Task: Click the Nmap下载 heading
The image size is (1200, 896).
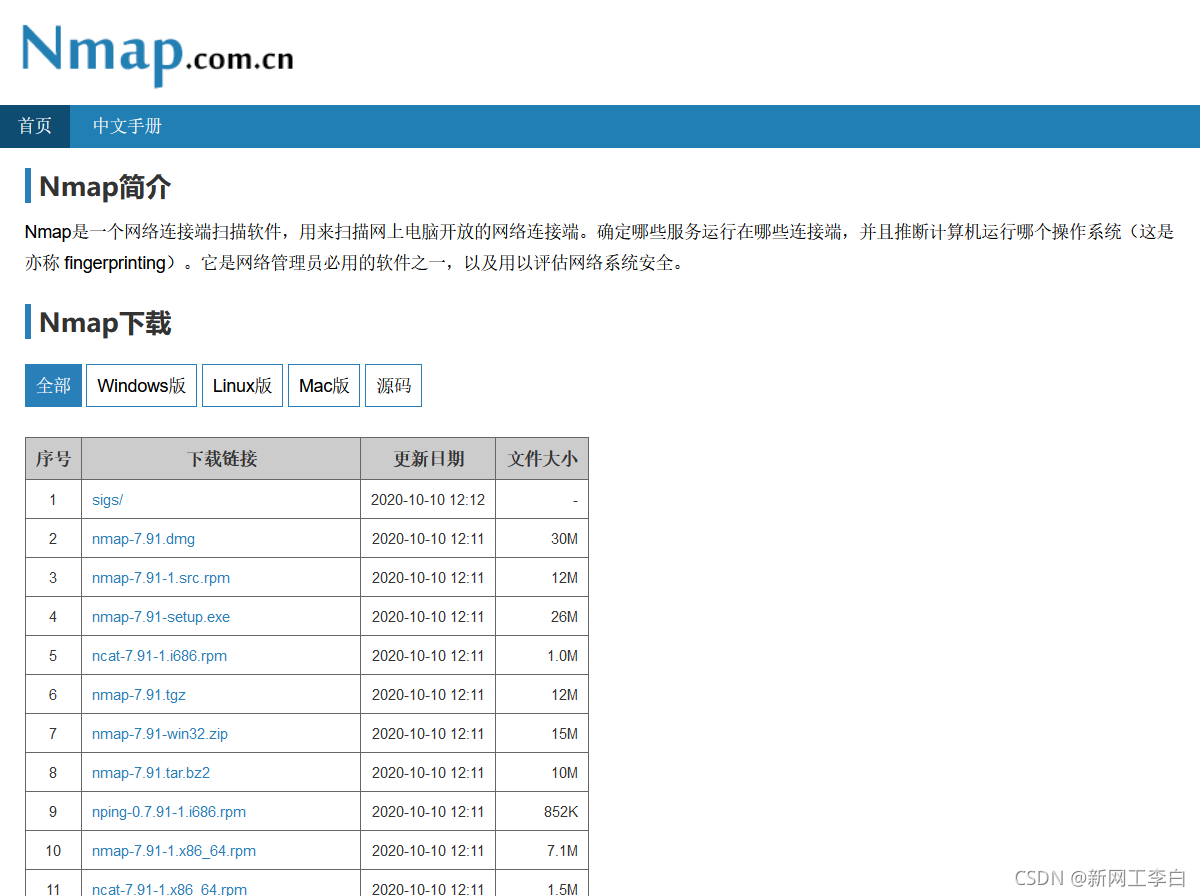Action: [x=105, y=323]
